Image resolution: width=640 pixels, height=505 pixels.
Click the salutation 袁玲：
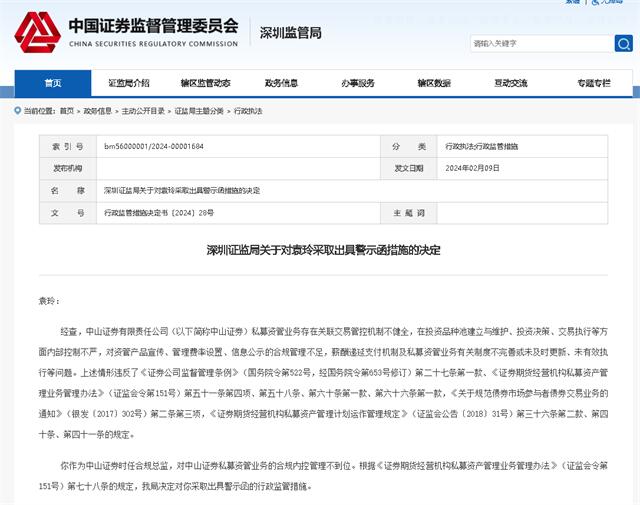pos(49,301)
